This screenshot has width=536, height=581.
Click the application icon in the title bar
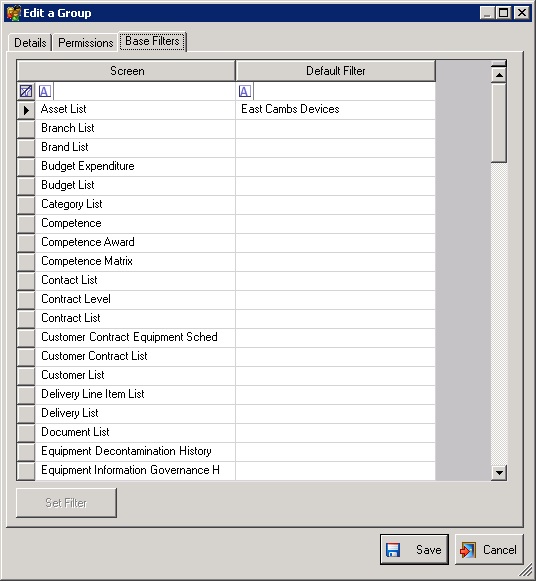pyautogui.click(x=13, y=13)
